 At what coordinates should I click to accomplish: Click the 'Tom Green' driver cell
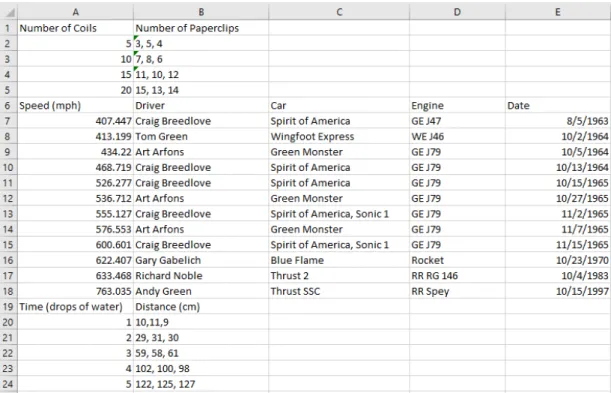click(x=201, y=136)
